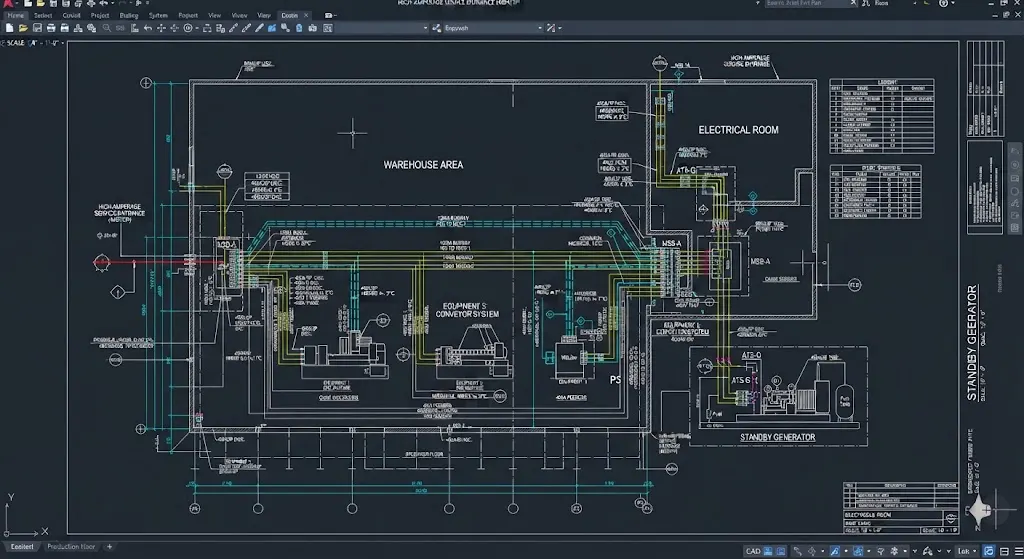
Task: Toggle the highlighted object snap button
Action: (x=835, y=551)
